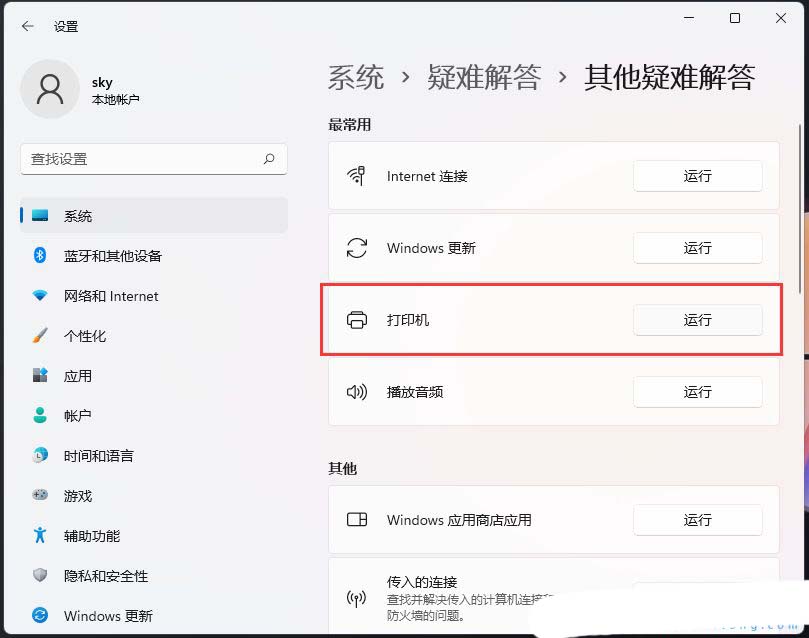The width and height of the screenshot is (809, 638).
Task: Open 游戏 settings via the Xbox icon
Action: coord(39,496)
